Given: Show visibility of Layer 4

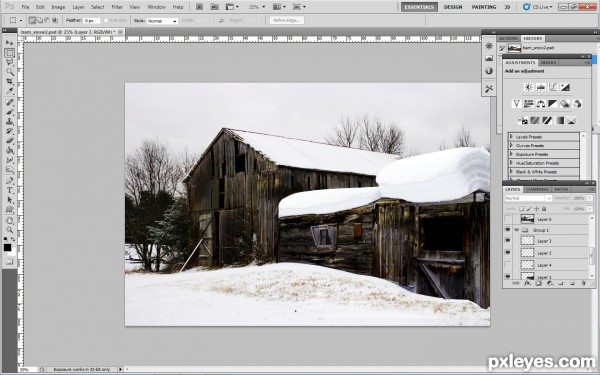Looking at the screenshot, I should click(508, 264).
